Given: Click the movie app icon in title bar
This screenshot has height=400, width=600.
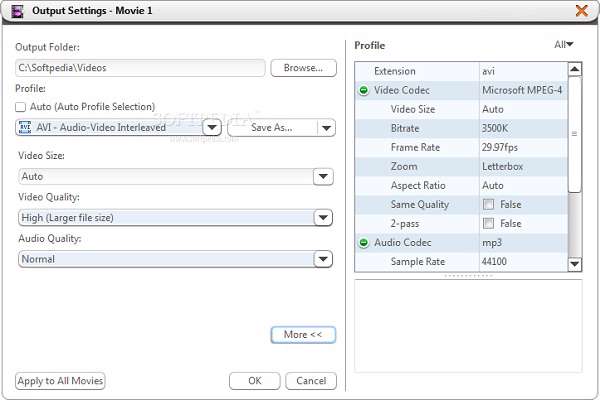Looking at the screenshot, I should (17, 11).
